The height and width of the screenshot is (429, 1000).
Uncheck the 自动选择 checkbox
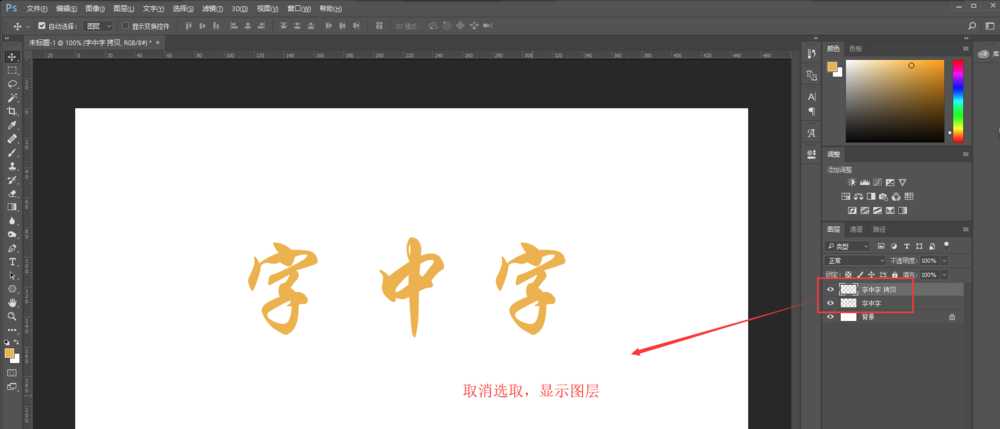coord(41,25)
